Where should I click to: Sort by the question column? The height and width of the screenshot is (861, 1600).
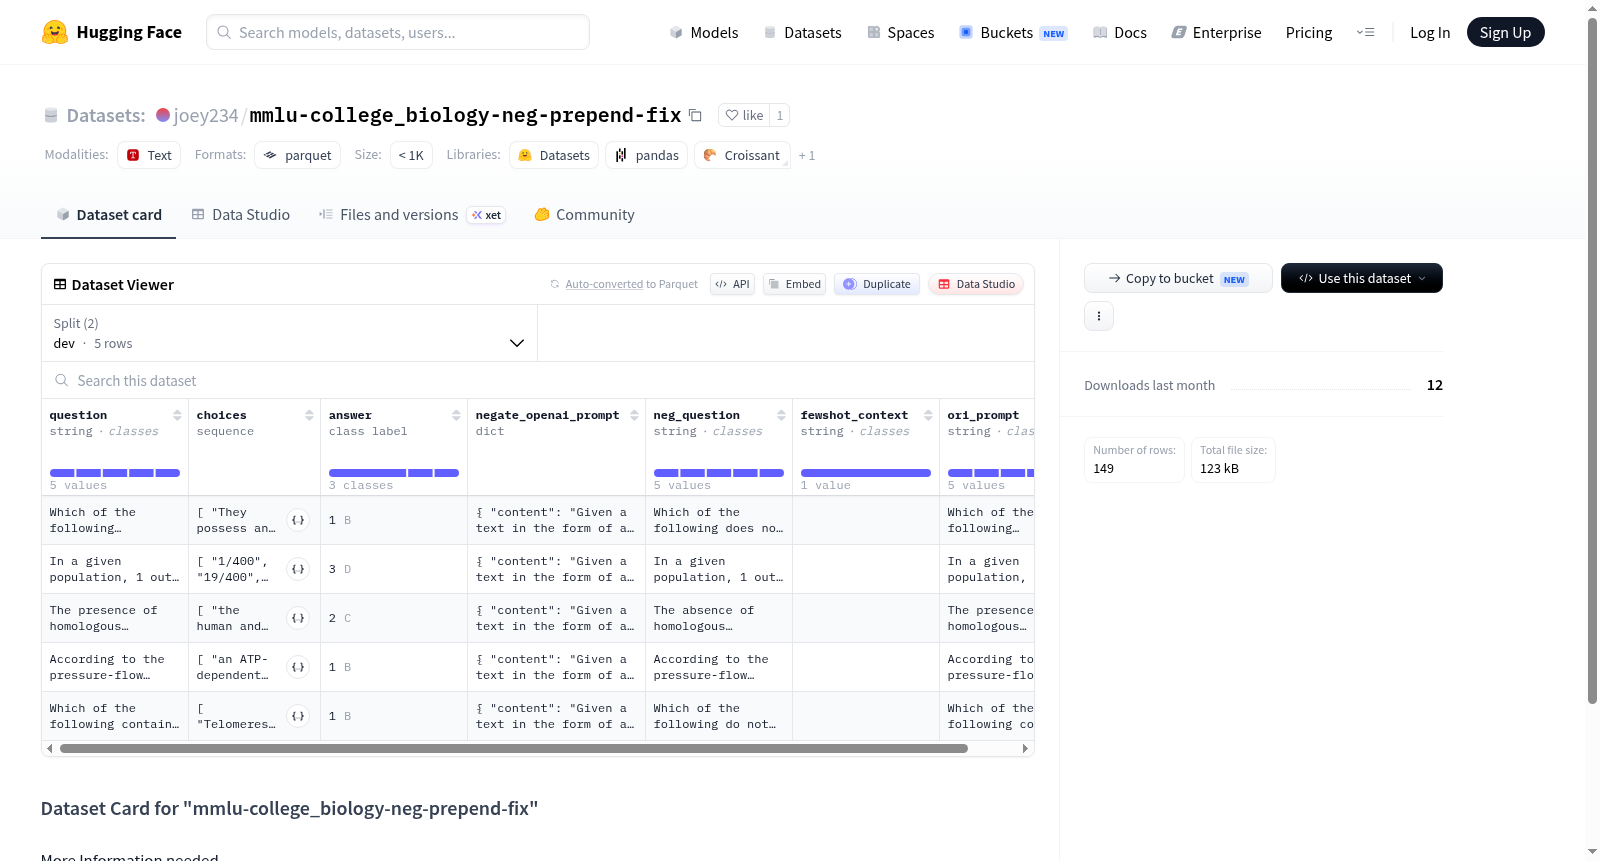(x=177, y=415)
